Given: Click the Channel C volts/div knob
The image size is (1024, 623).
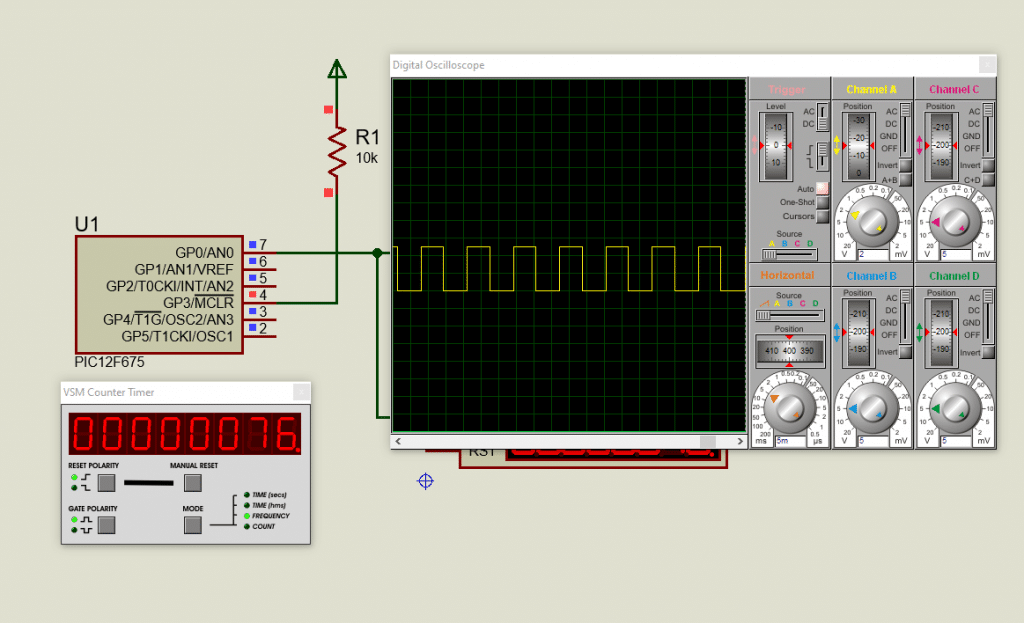Looking at the screenshot, I should 954,222.
